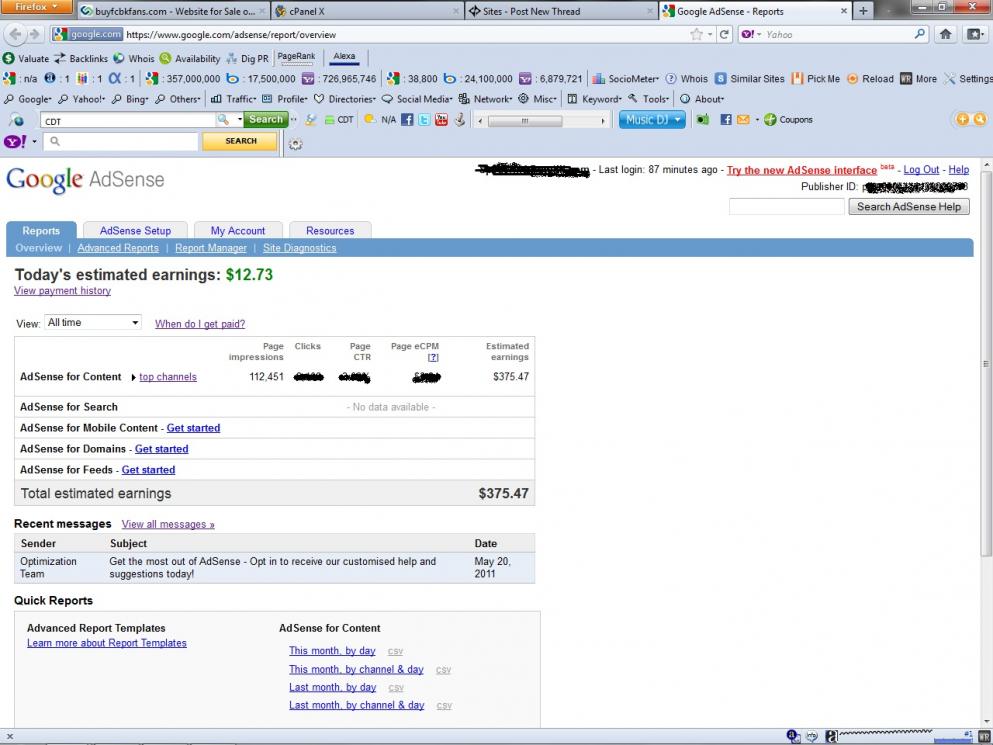The width and height of the screenshot is (993, 745).
Task: Click the orange magnifier toolbar icon
Action: click(980, 119)
